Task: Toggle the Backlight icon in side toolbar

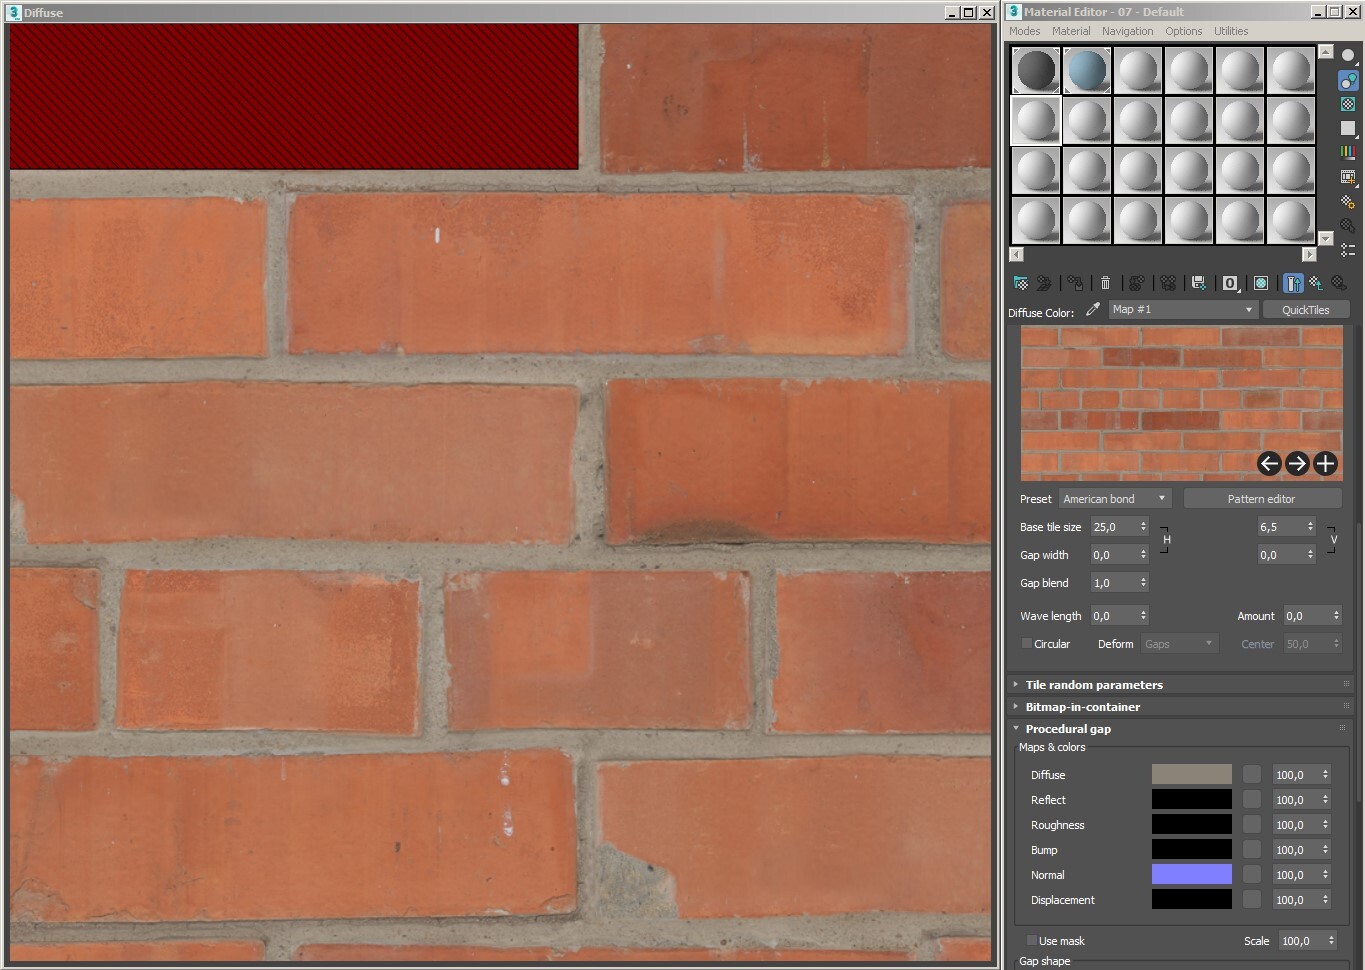Action: (1348, 80)
